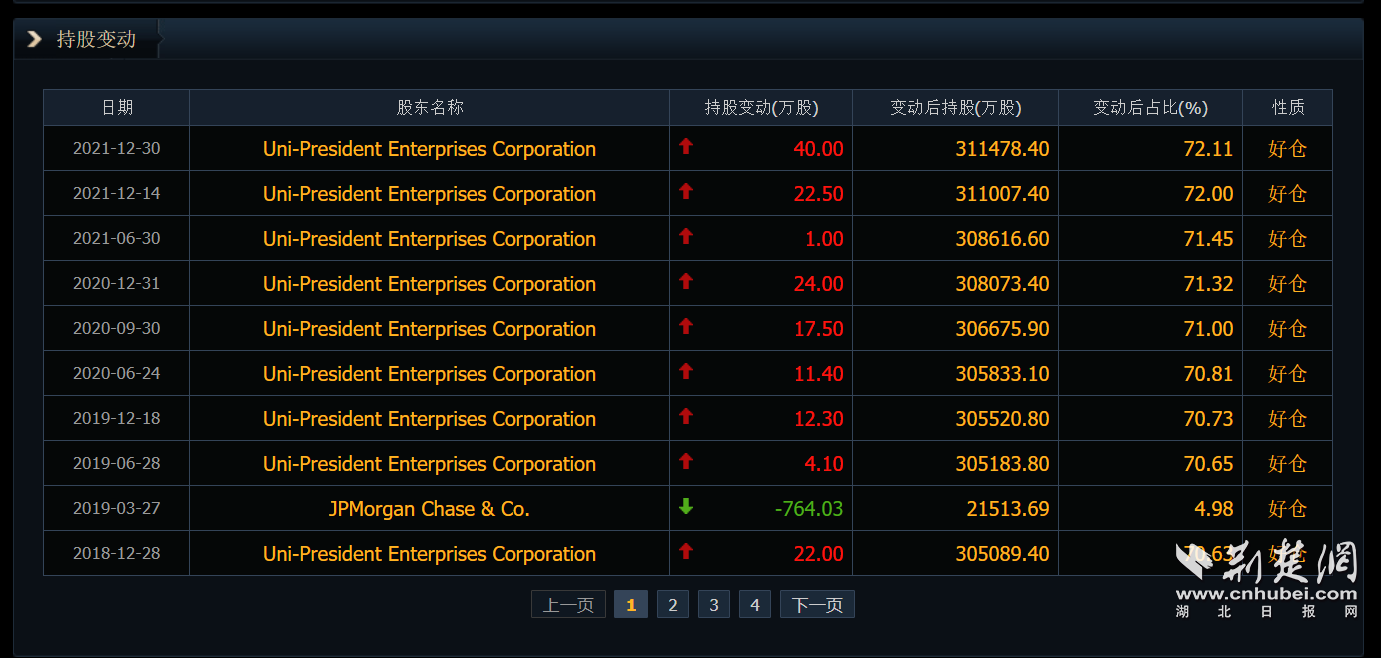Click the red up arrow in the 2021-06-30 row
The height and width of the screenshot is (658, 1381).
[686, 236]
